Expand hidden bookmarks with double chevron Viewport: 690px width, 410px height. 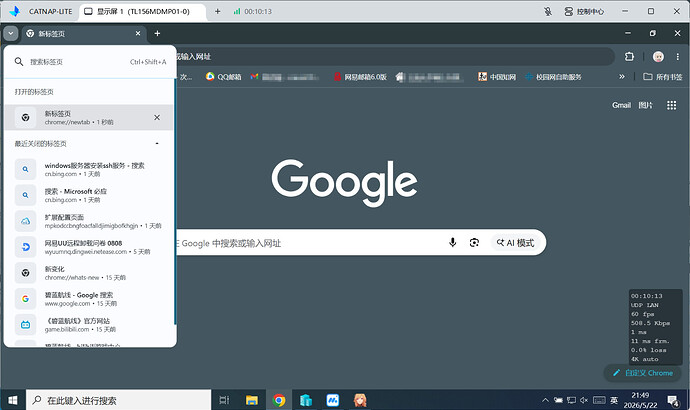point(622,77)
